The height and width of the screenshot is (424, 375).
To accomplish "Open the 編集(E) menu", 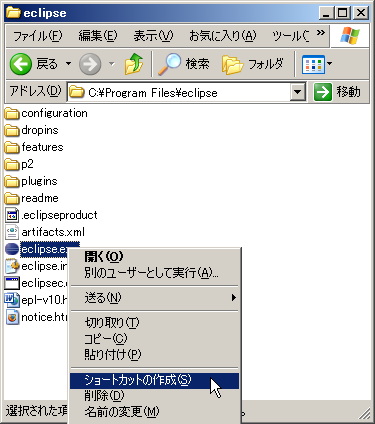I will tap(98, 36).
